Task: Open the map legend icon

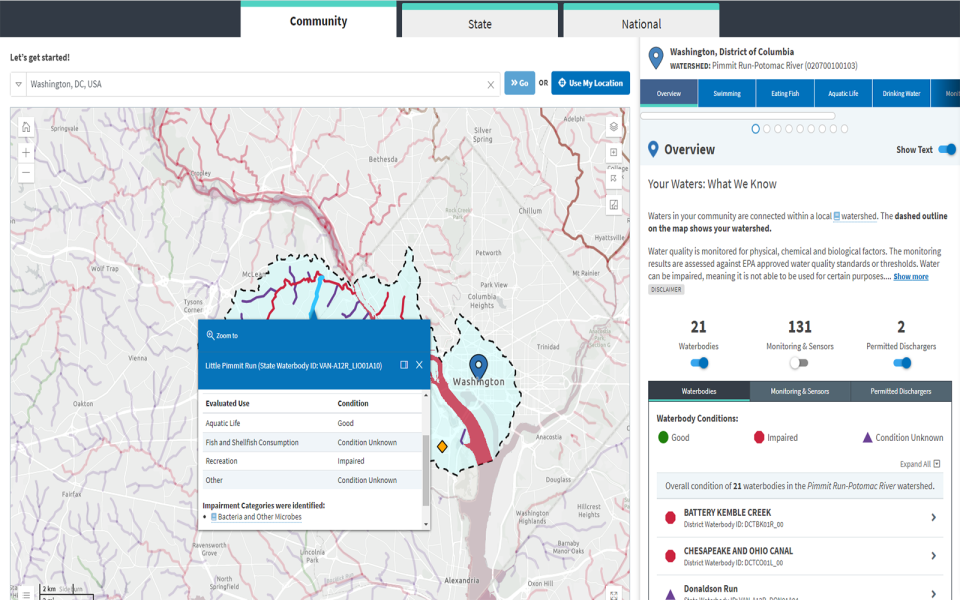Action: pyautogui.click(x=614, y=204)
